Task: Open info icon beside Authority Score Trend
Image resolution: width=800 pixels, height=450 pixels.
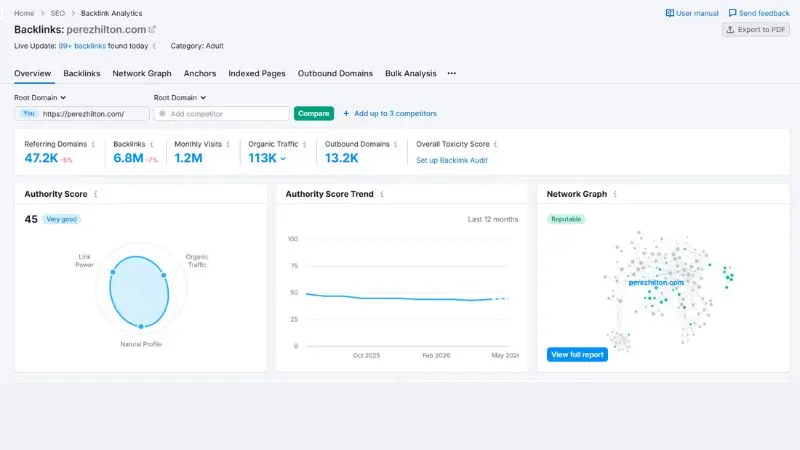Action: coord(382,194)
